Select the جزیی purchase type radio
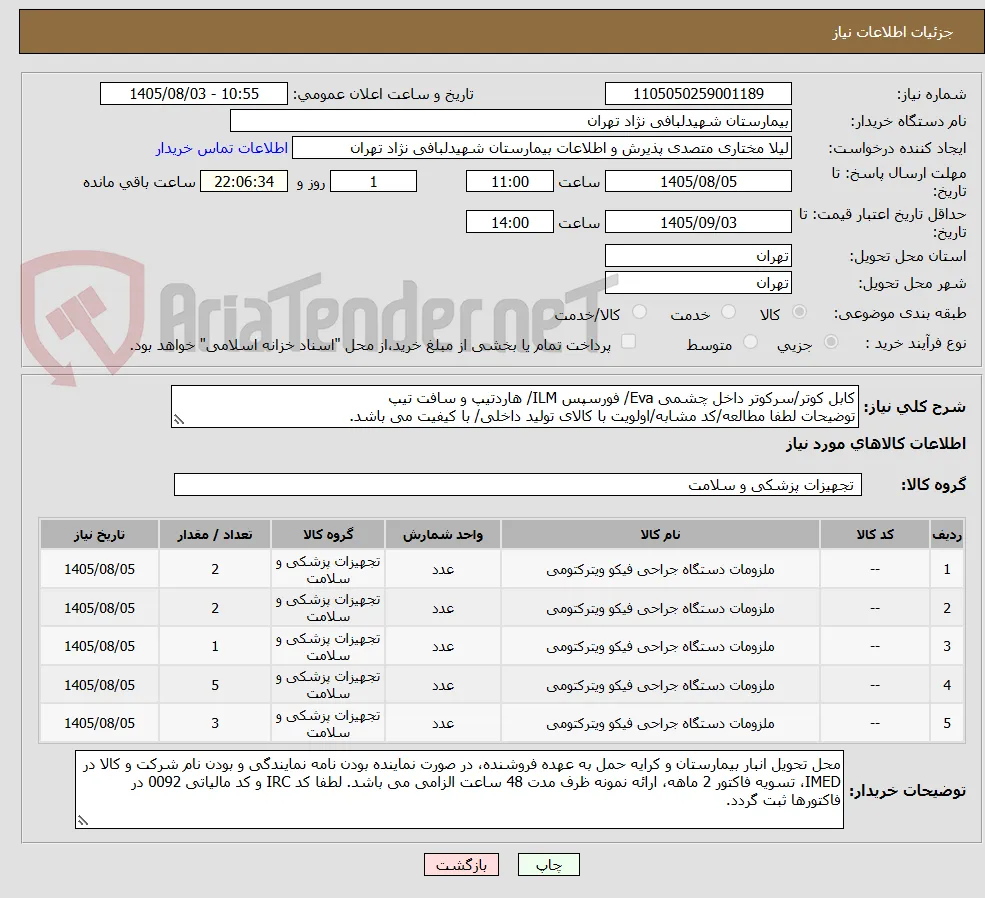The image size is (985, 898). click(x=830, y=342)
